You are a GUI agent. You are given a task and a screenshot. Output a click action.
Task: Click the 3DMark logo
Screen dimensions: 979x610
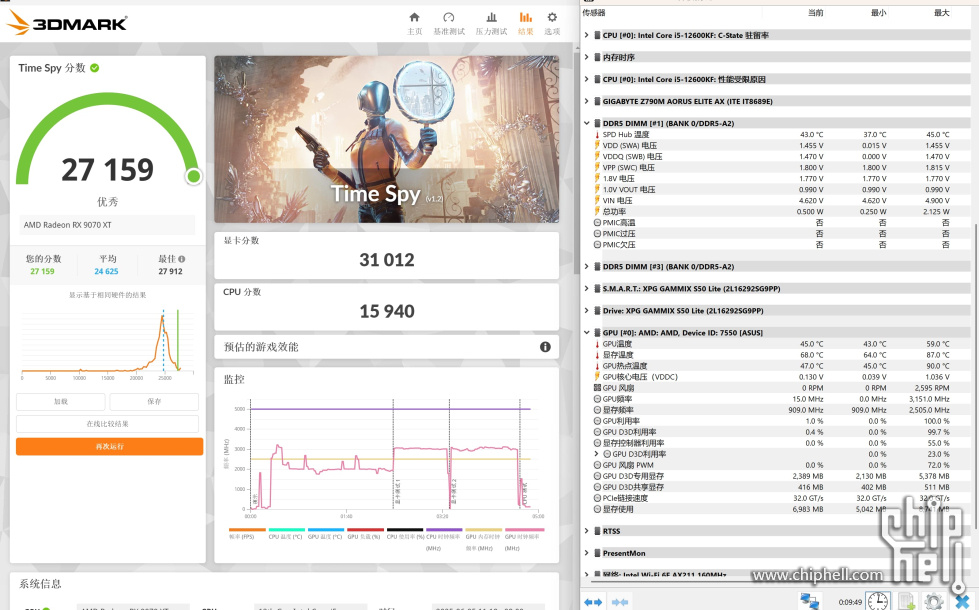(x=67, y=23)
